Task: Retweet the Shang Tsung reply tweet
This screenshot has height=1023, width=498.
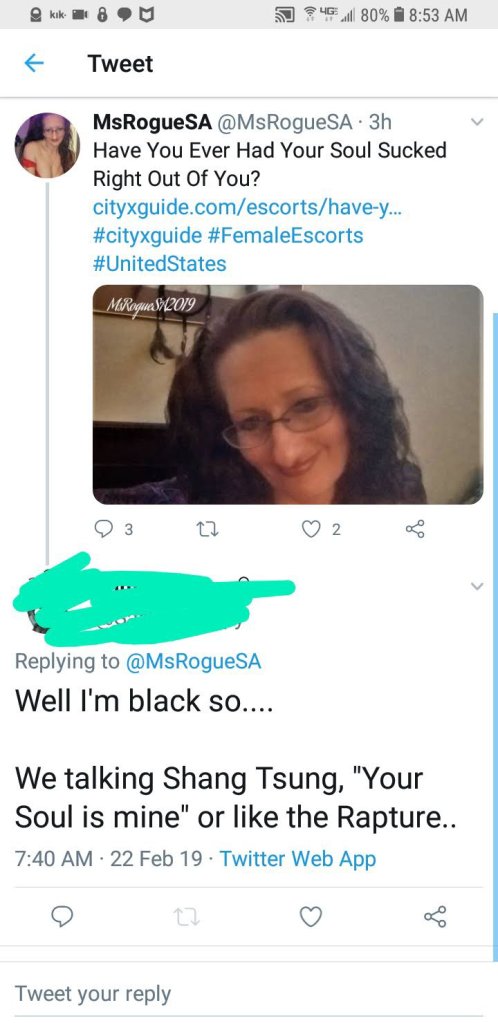Action: pos(185,917)
